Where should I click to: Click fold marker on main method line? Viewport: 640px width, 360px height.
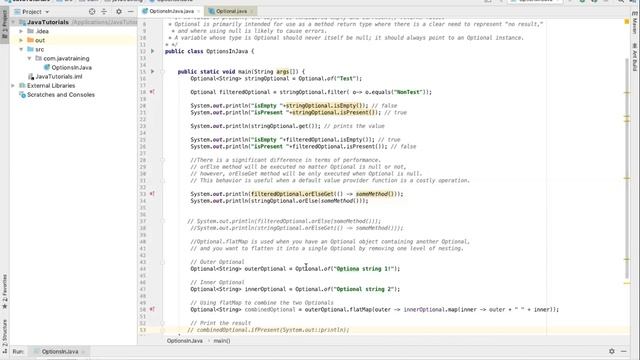[x=162, y=72]
